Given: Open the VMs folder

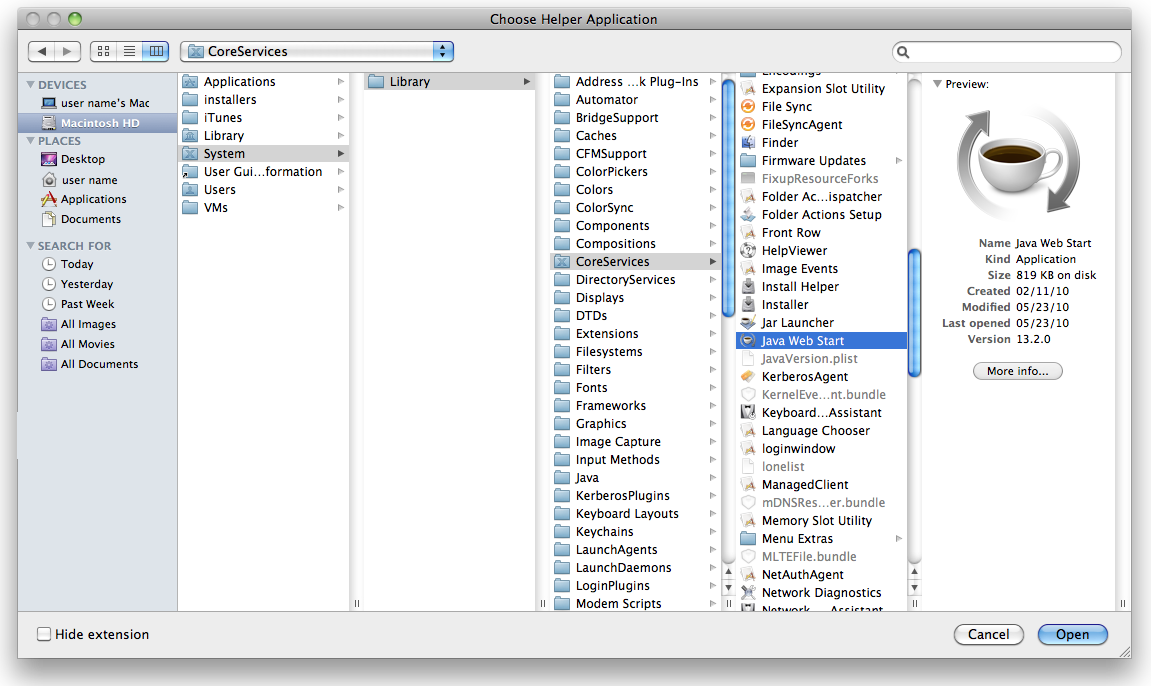Looking at the screenshot, I should (x=264, y=208).
